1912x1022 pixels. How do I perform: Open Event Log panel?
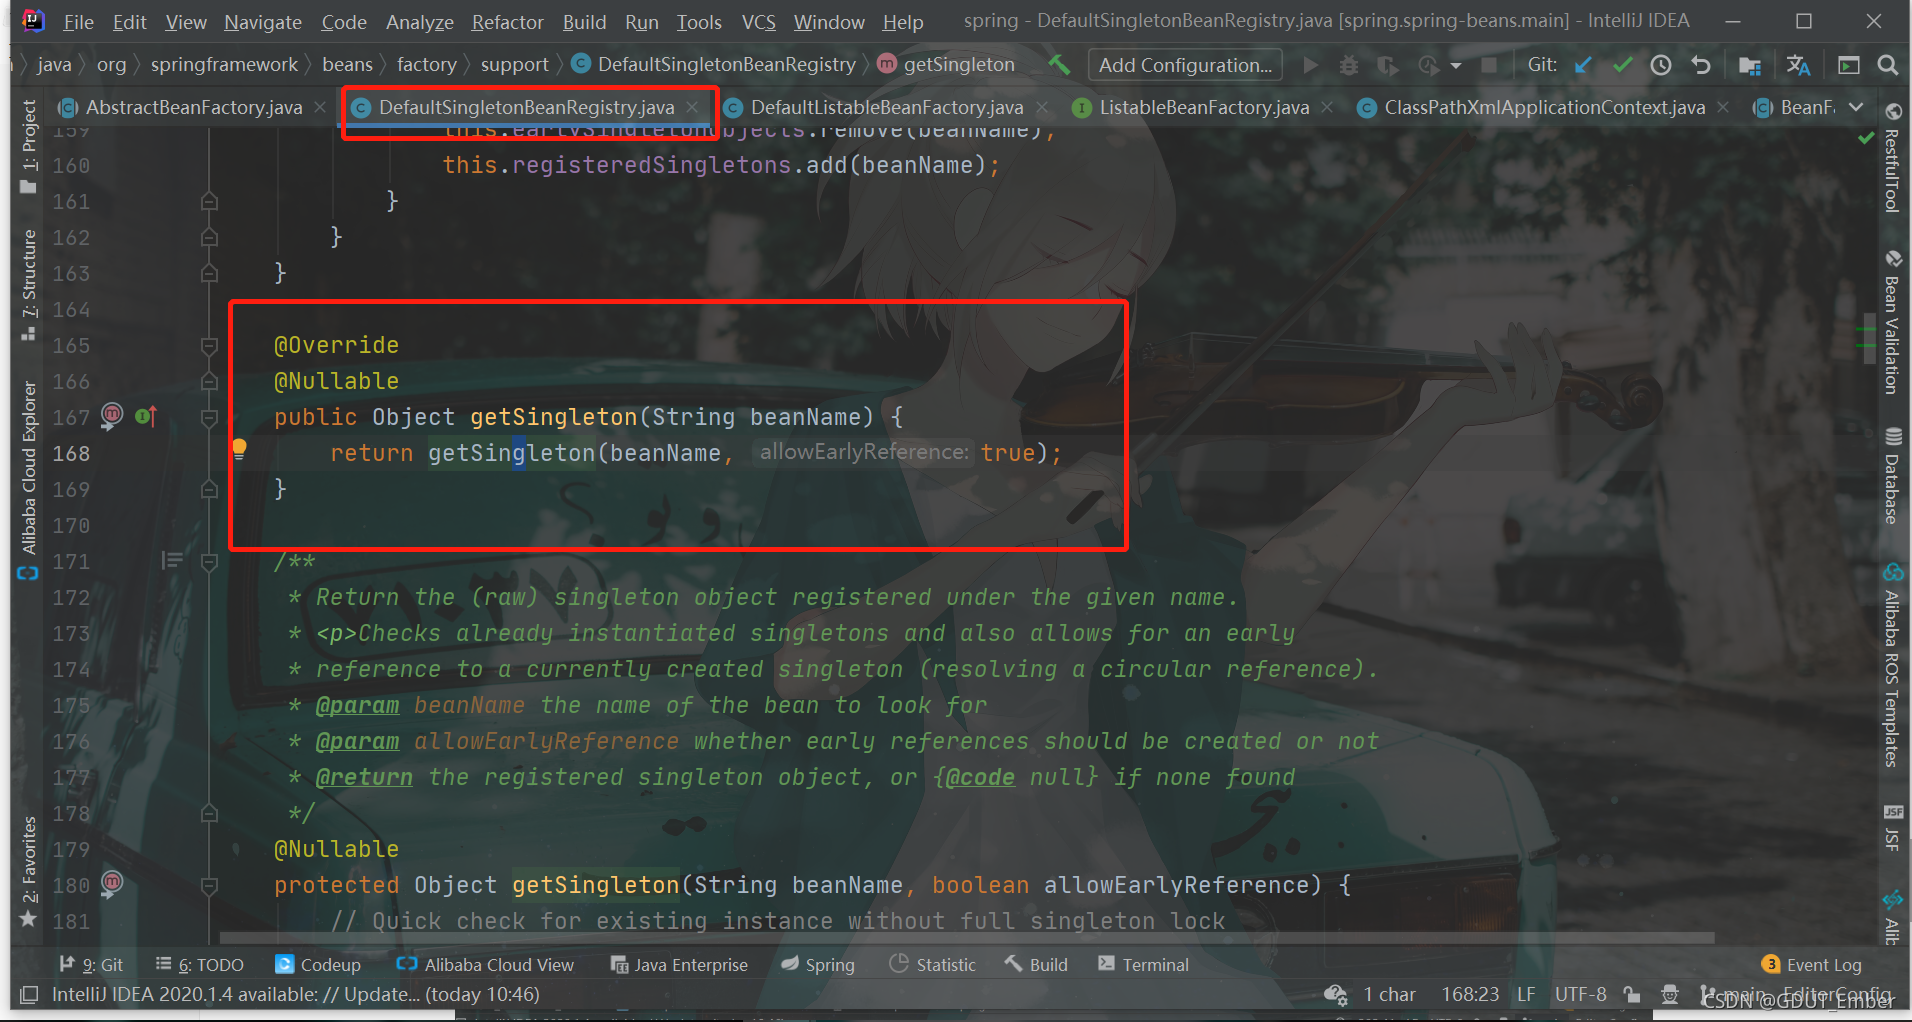pyautogui.click(x=1812, y=964)
